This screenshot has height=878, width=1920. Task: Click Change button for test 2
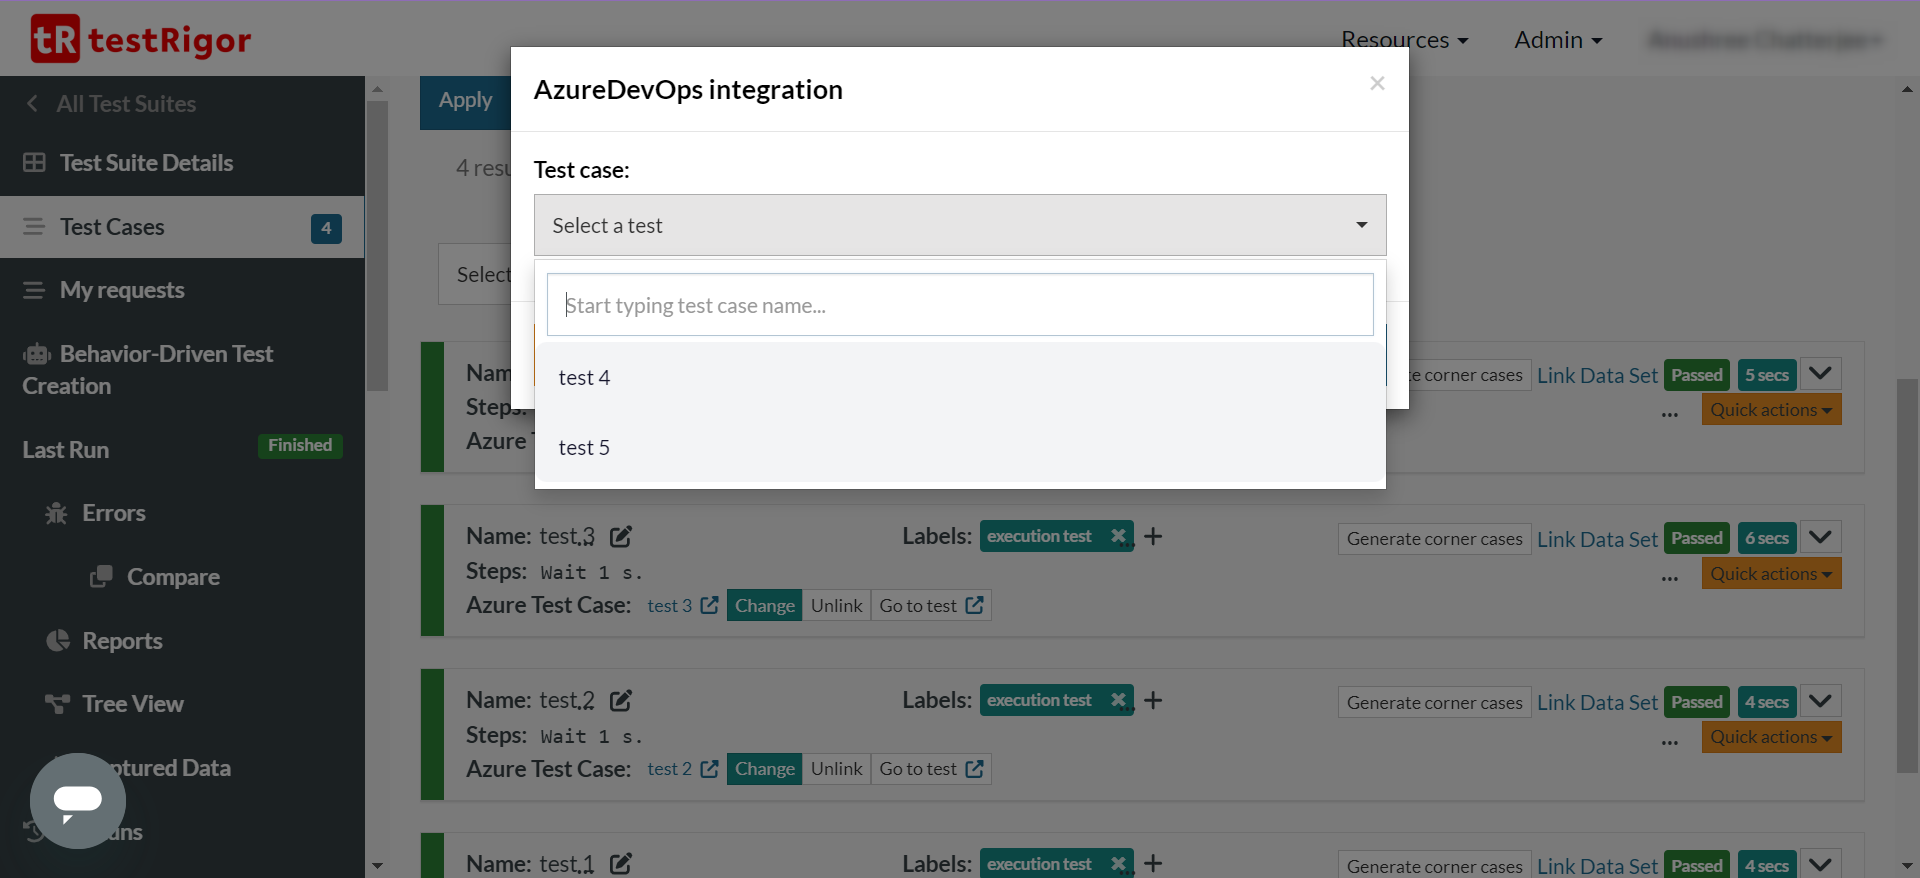[764, 769]
